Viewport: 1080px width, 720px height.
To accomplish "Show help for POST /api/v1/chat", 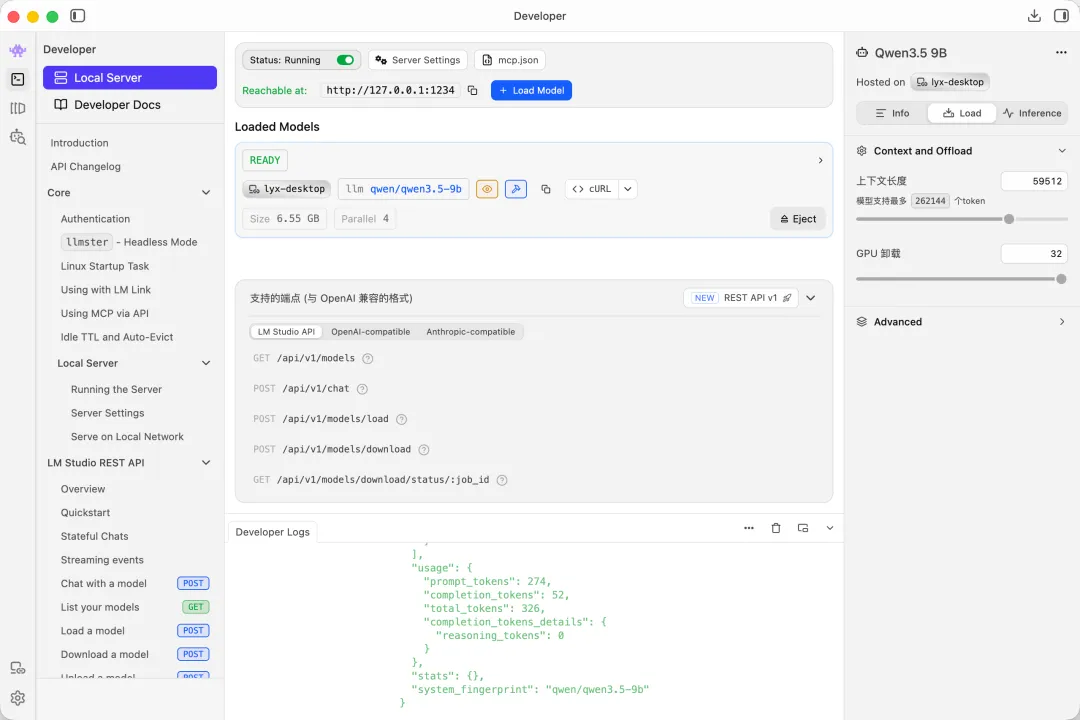I will pos(362,389).
